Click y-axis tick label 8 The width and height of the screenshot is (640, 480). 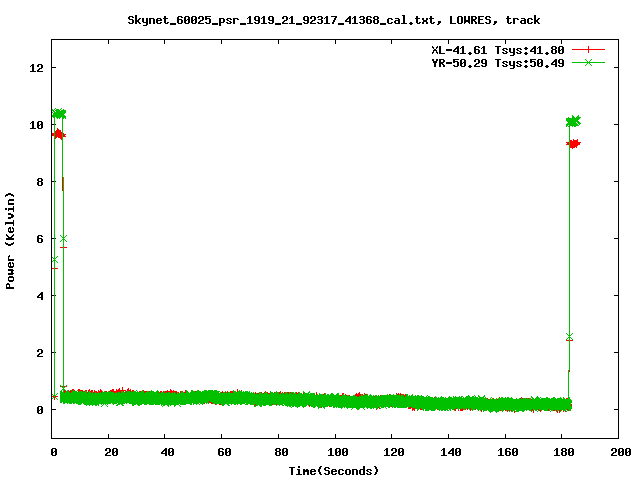tap(40, 182)
